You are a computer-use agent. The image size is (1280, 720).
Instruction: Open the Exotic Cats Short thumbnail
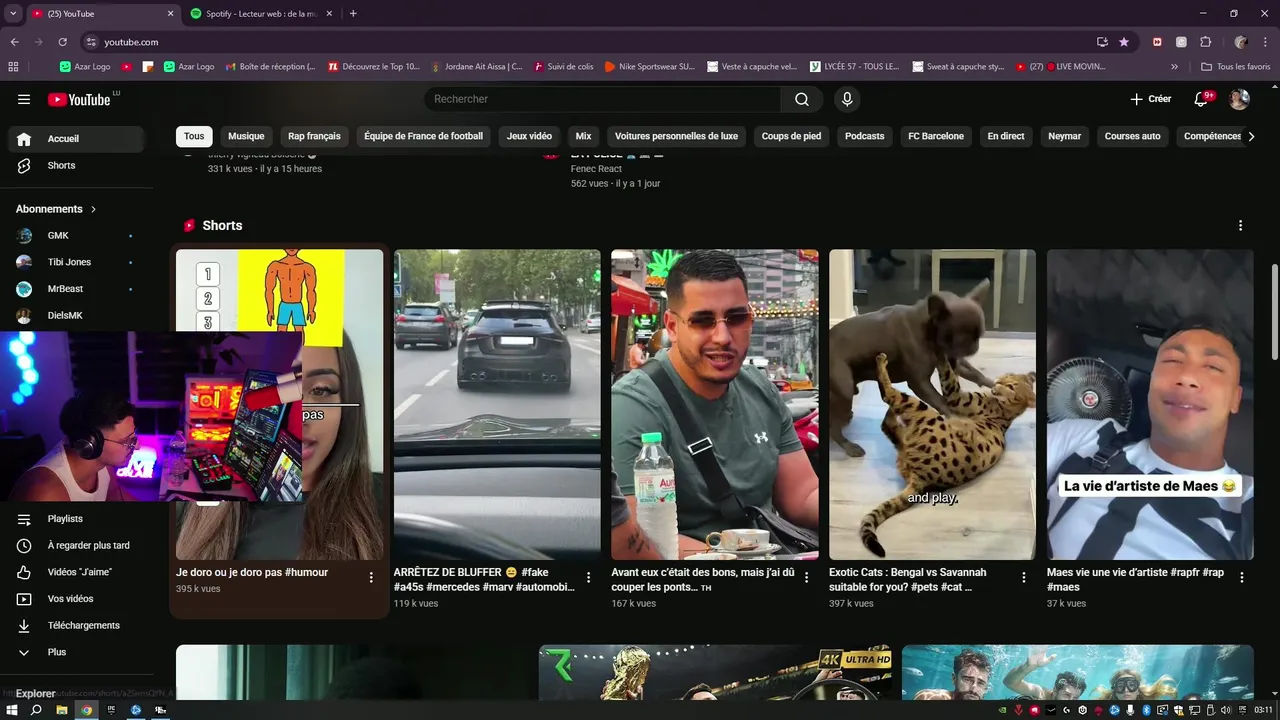click(932, 404)
